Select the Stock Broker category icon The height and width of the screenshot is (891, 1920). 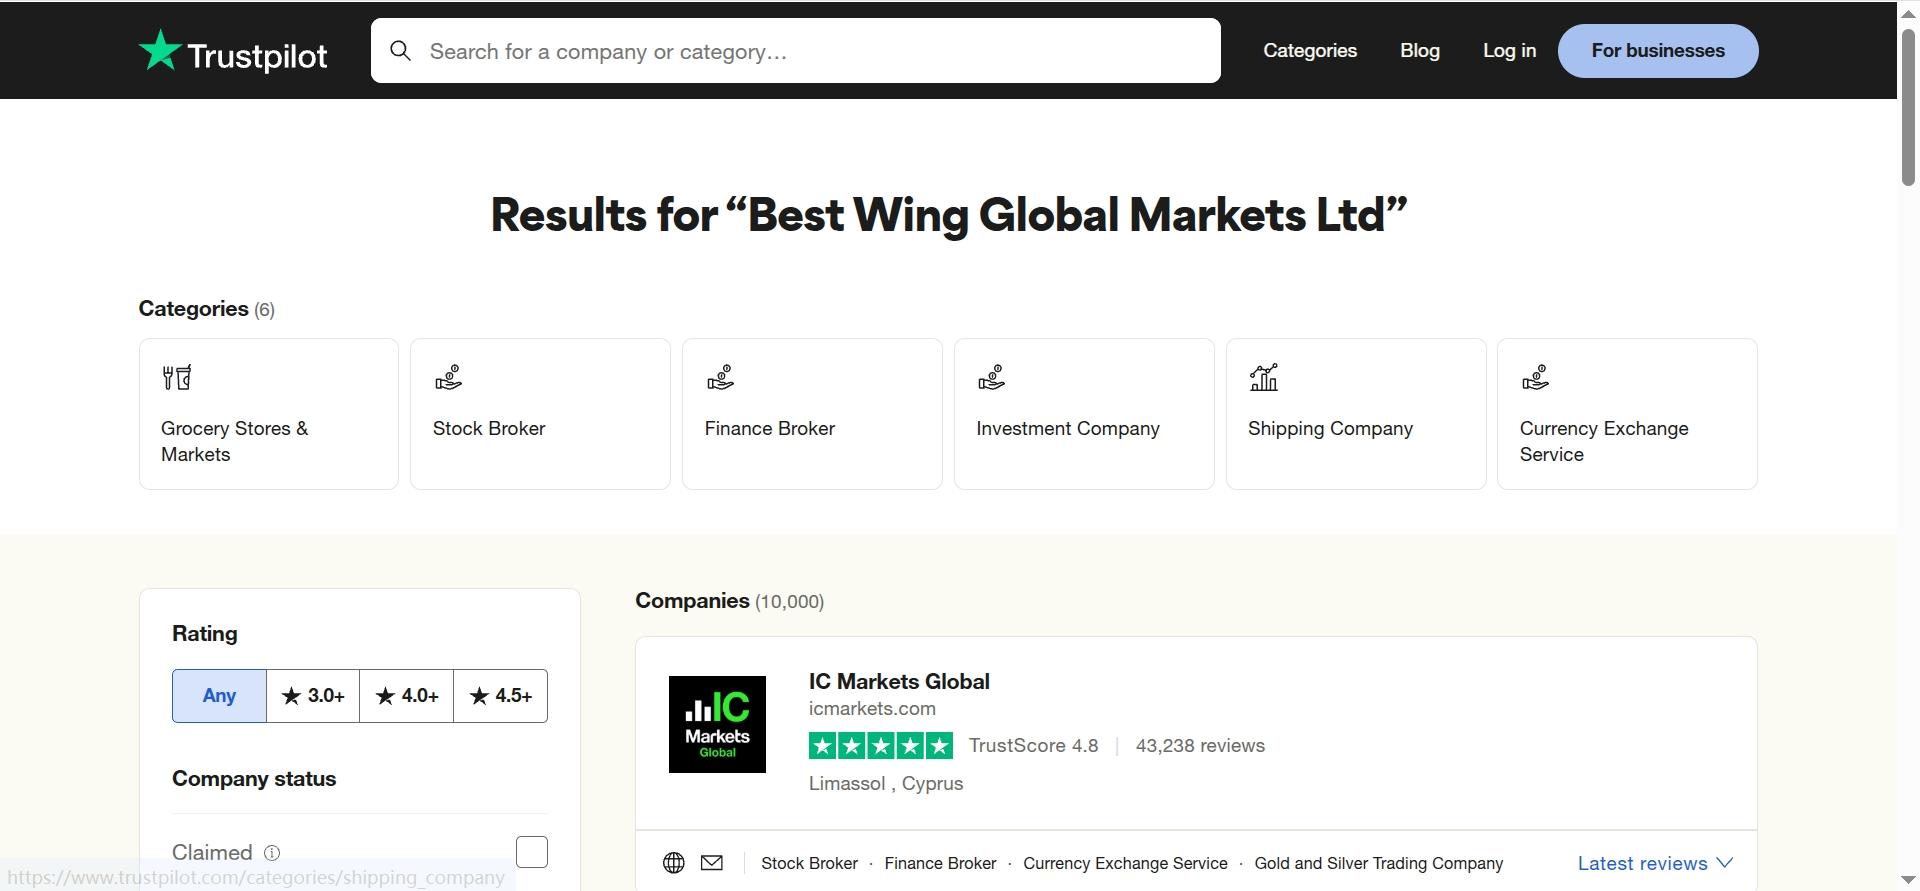(448, 377)
